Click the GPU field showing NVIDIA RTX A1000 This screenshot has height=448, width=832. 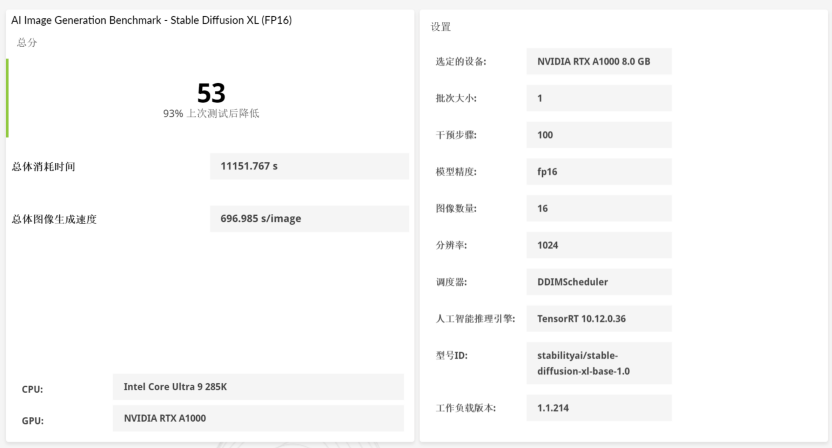[x=258, y=418]
